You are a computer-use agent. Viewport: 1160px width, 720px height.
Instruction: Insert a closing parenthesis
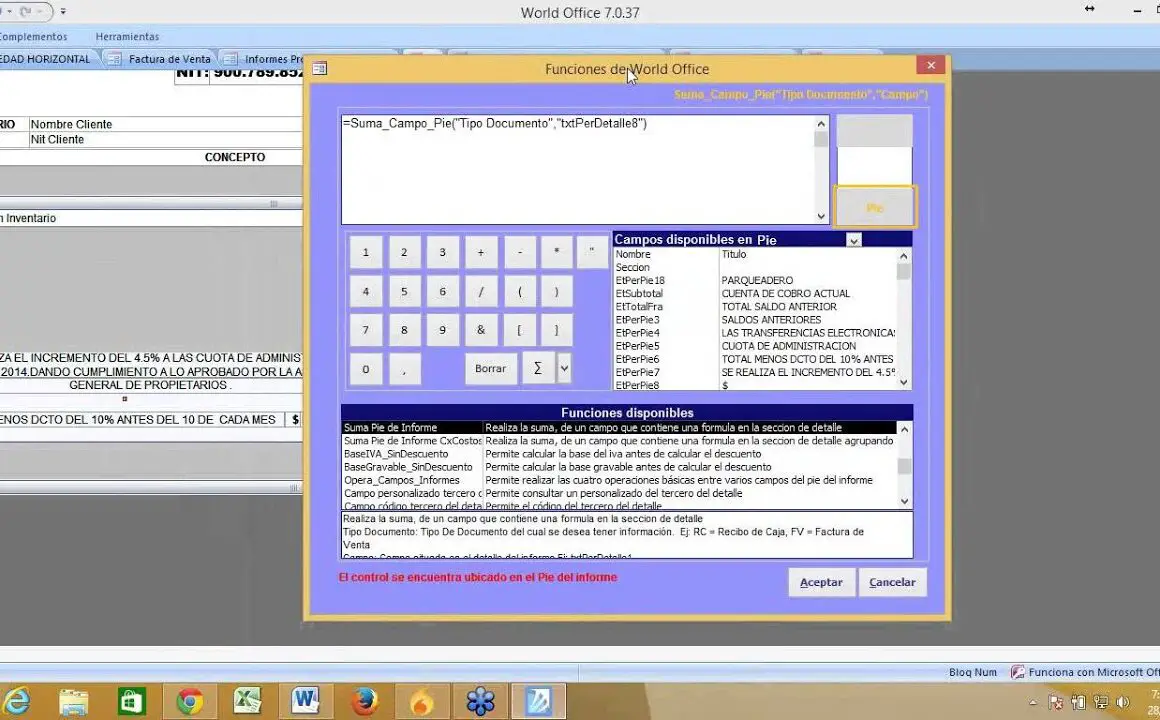pos(556,292)
